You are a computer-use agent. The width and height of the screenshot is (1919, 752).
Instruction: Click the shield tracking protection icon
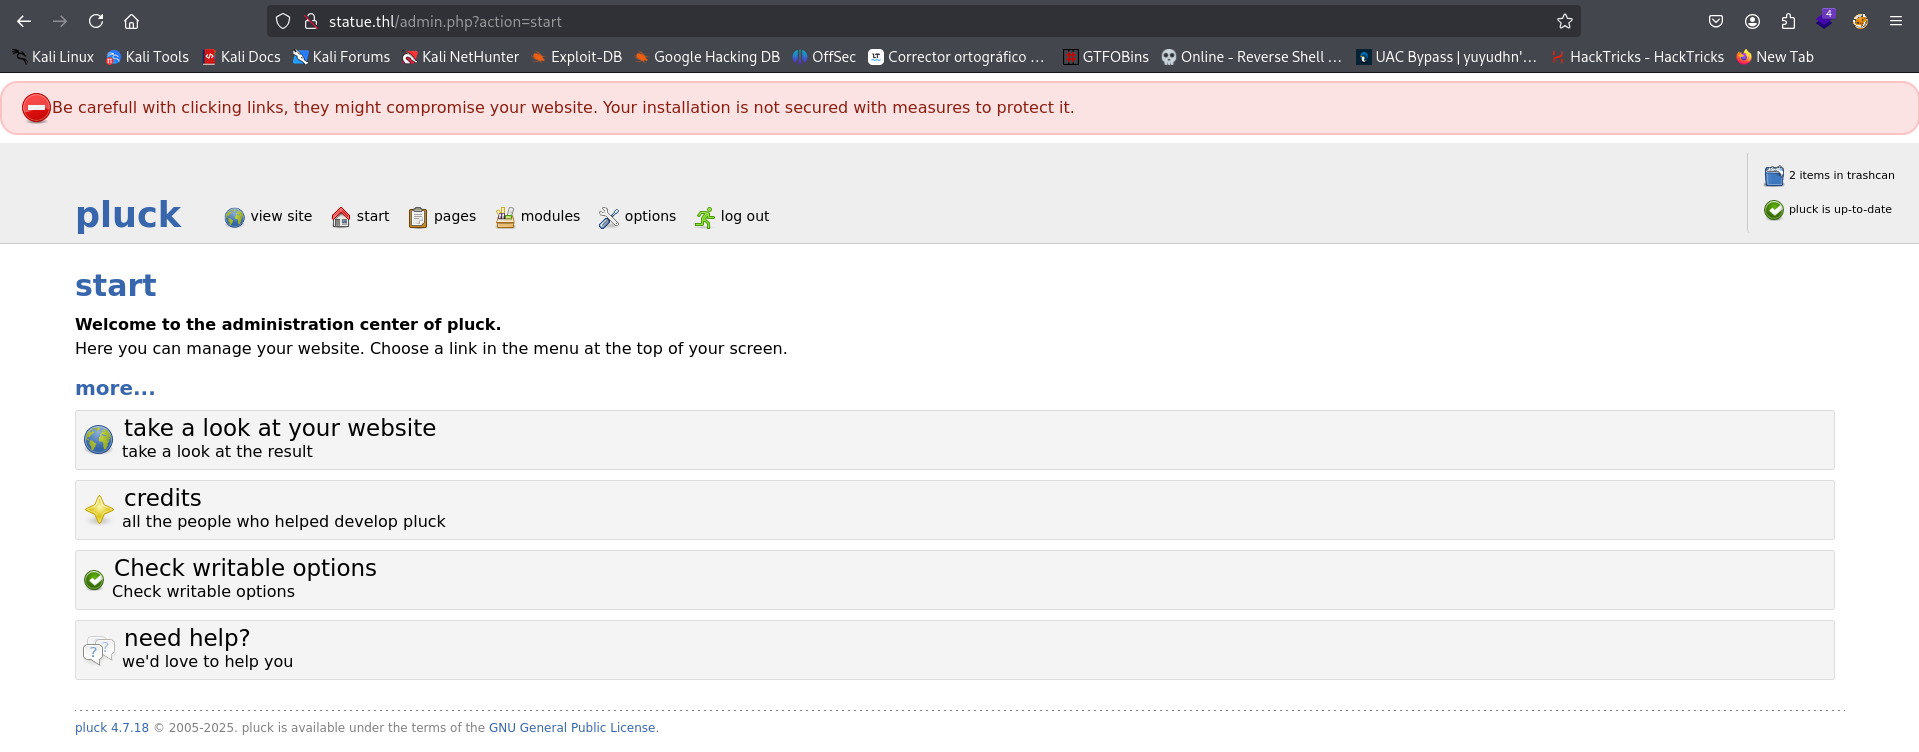click(283, 21)
